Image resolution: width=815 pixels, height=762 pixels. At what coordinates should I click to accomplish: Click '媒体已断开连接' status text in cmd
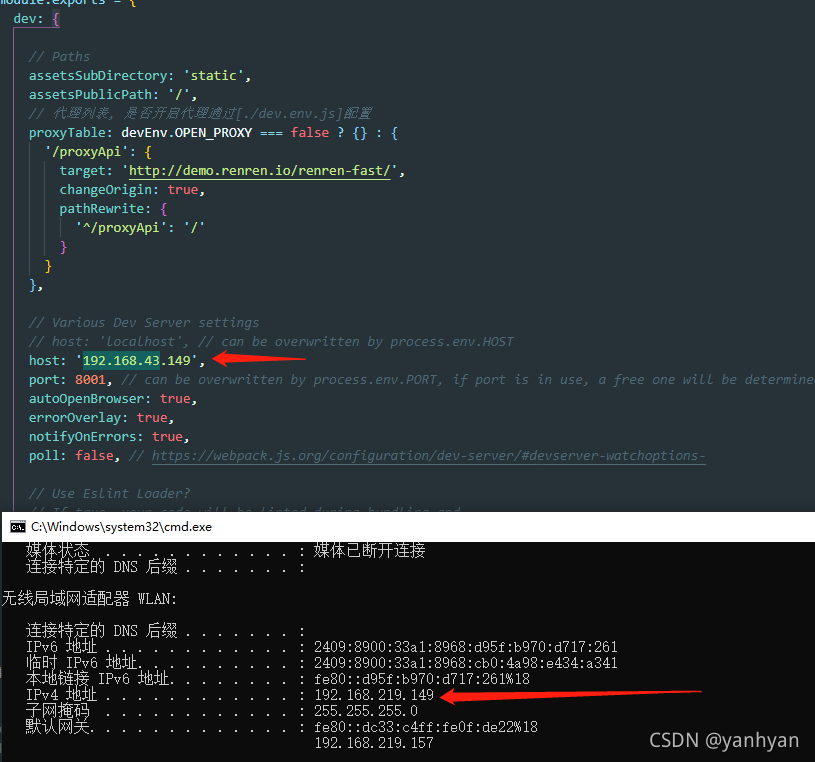tap(370, 550)
